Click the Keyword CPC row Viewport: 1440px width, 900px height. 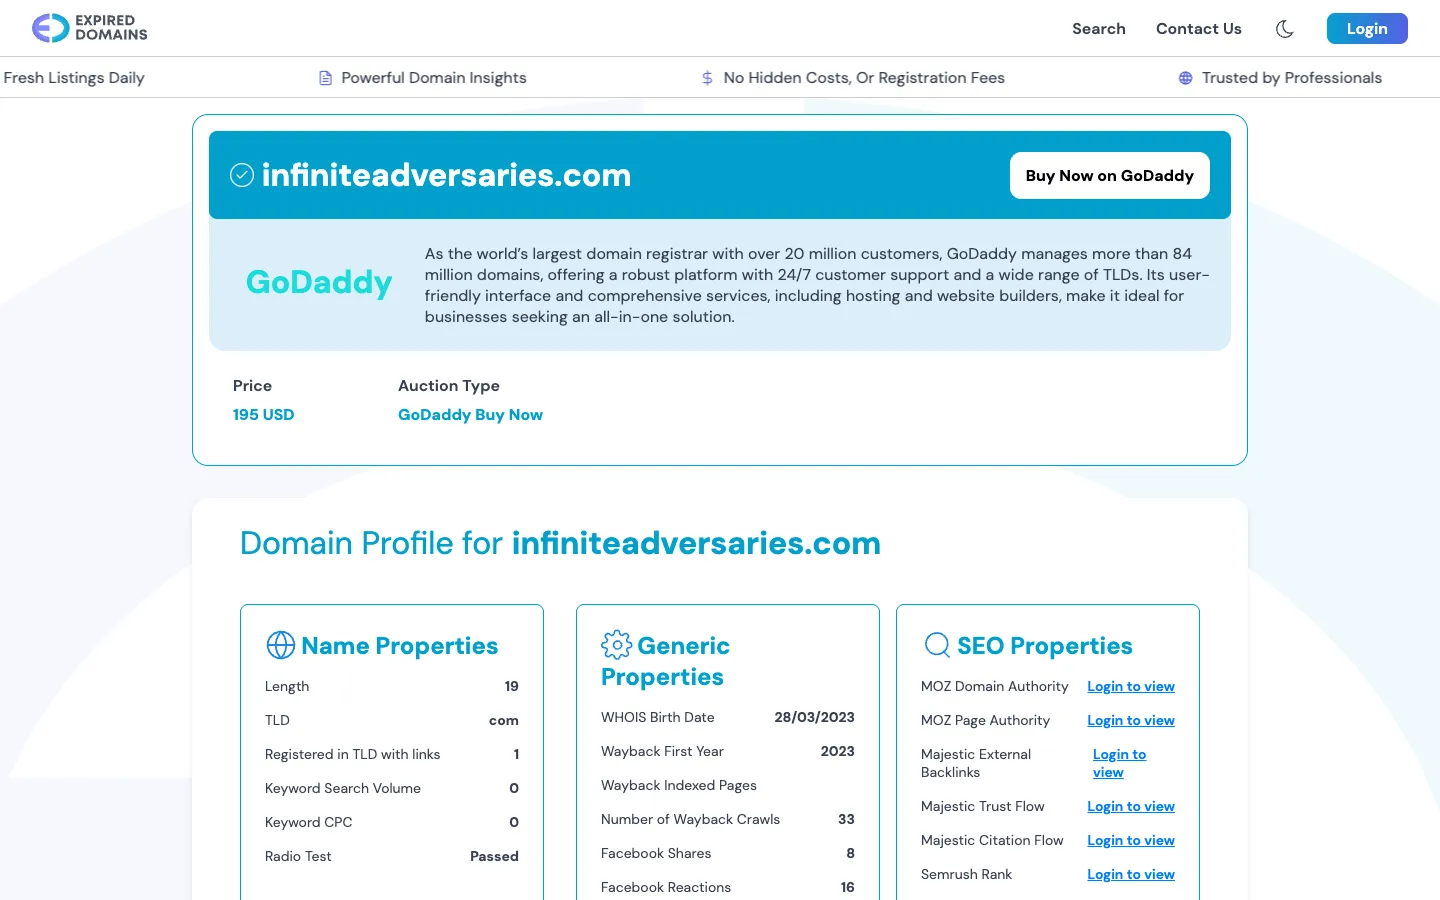point(392,823)
